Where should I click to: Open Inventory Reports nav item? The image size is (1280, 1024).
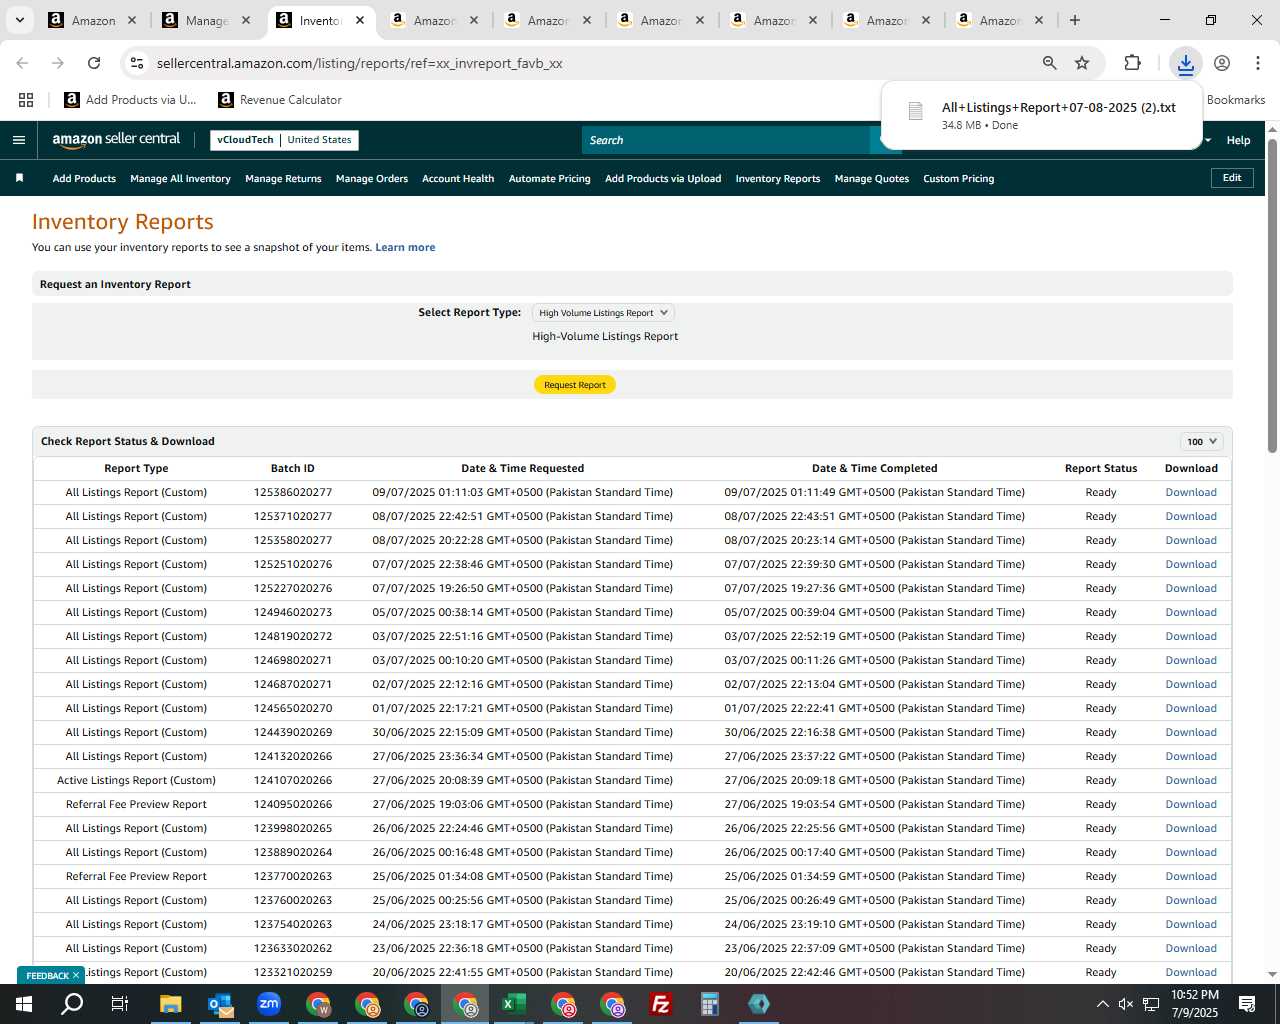(778, 178)
